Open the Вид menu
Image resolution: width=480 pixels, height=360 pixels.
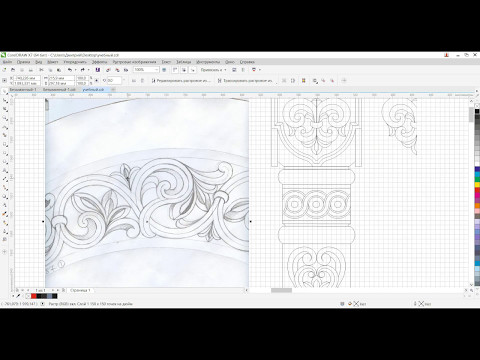point(39,62)
